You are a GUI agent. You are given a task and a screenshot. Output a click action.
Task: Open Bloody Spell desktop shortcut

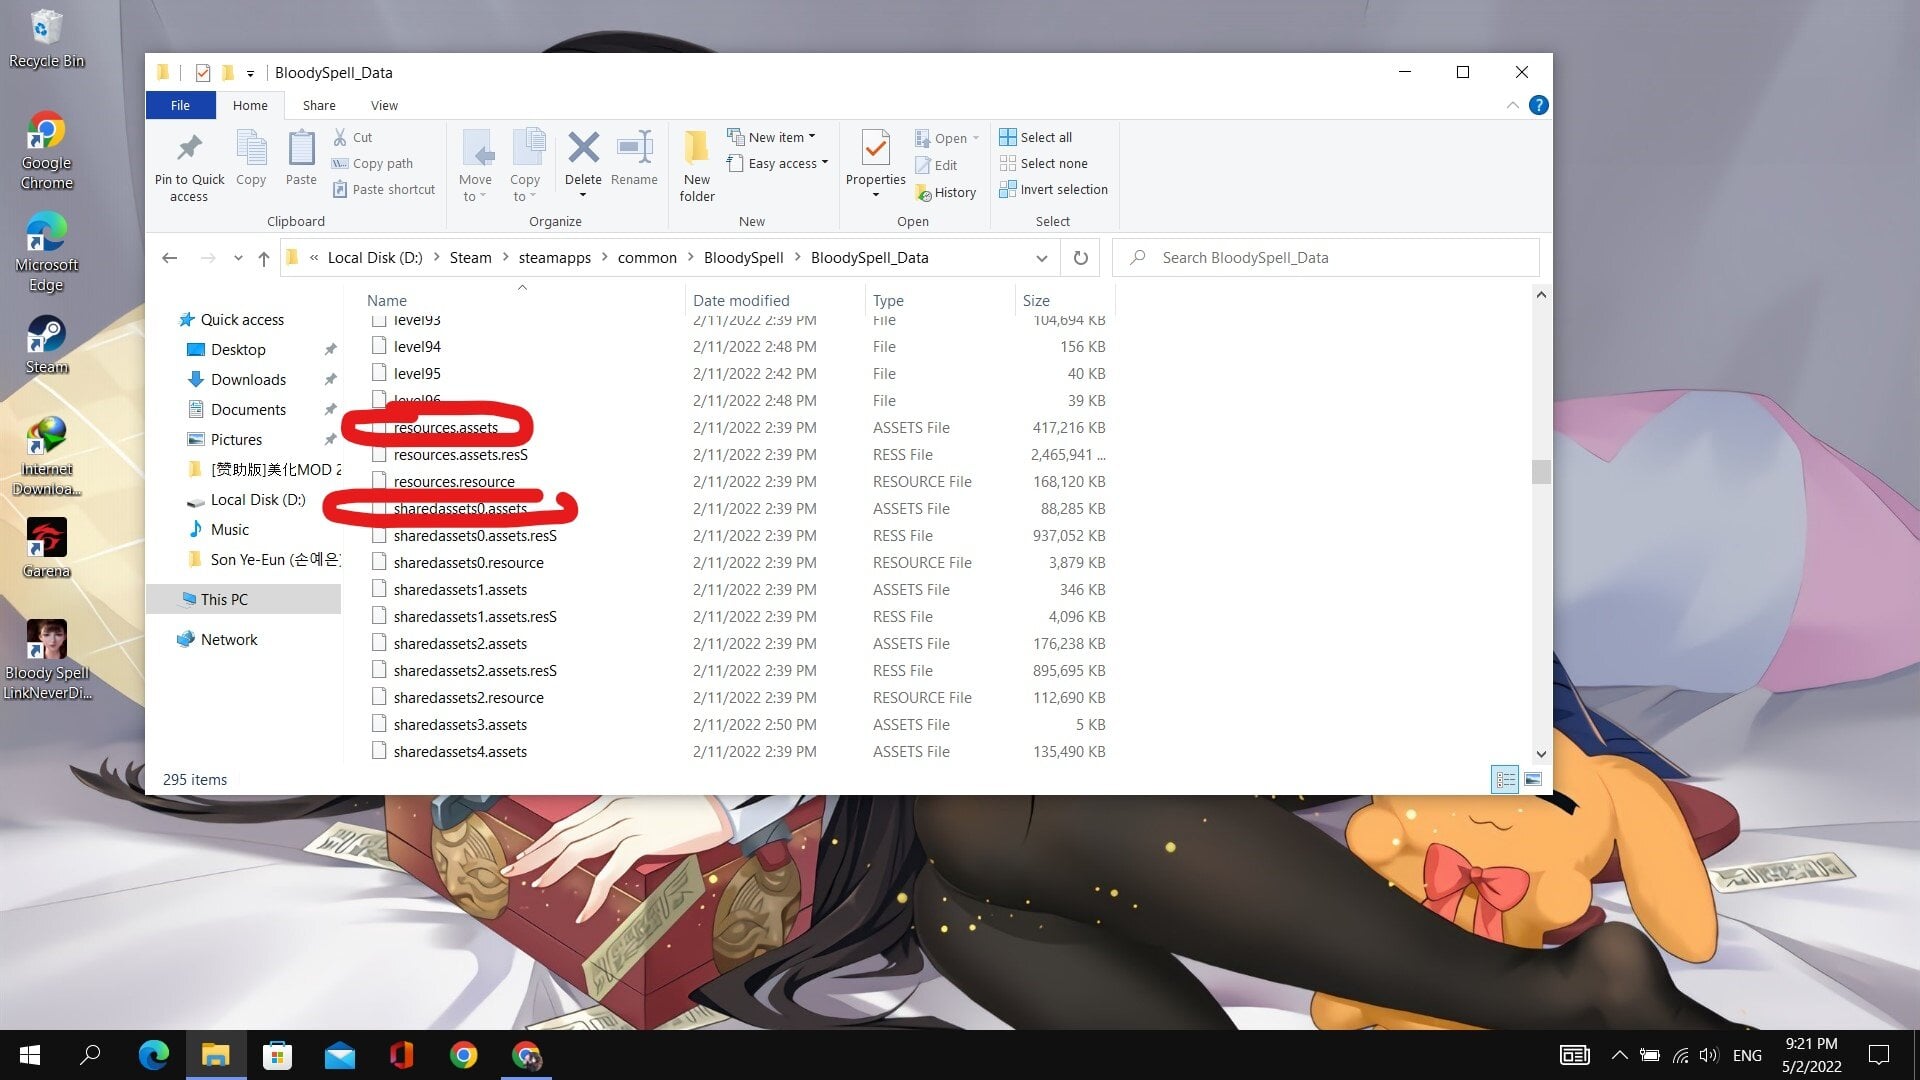[x=46, y=659]
